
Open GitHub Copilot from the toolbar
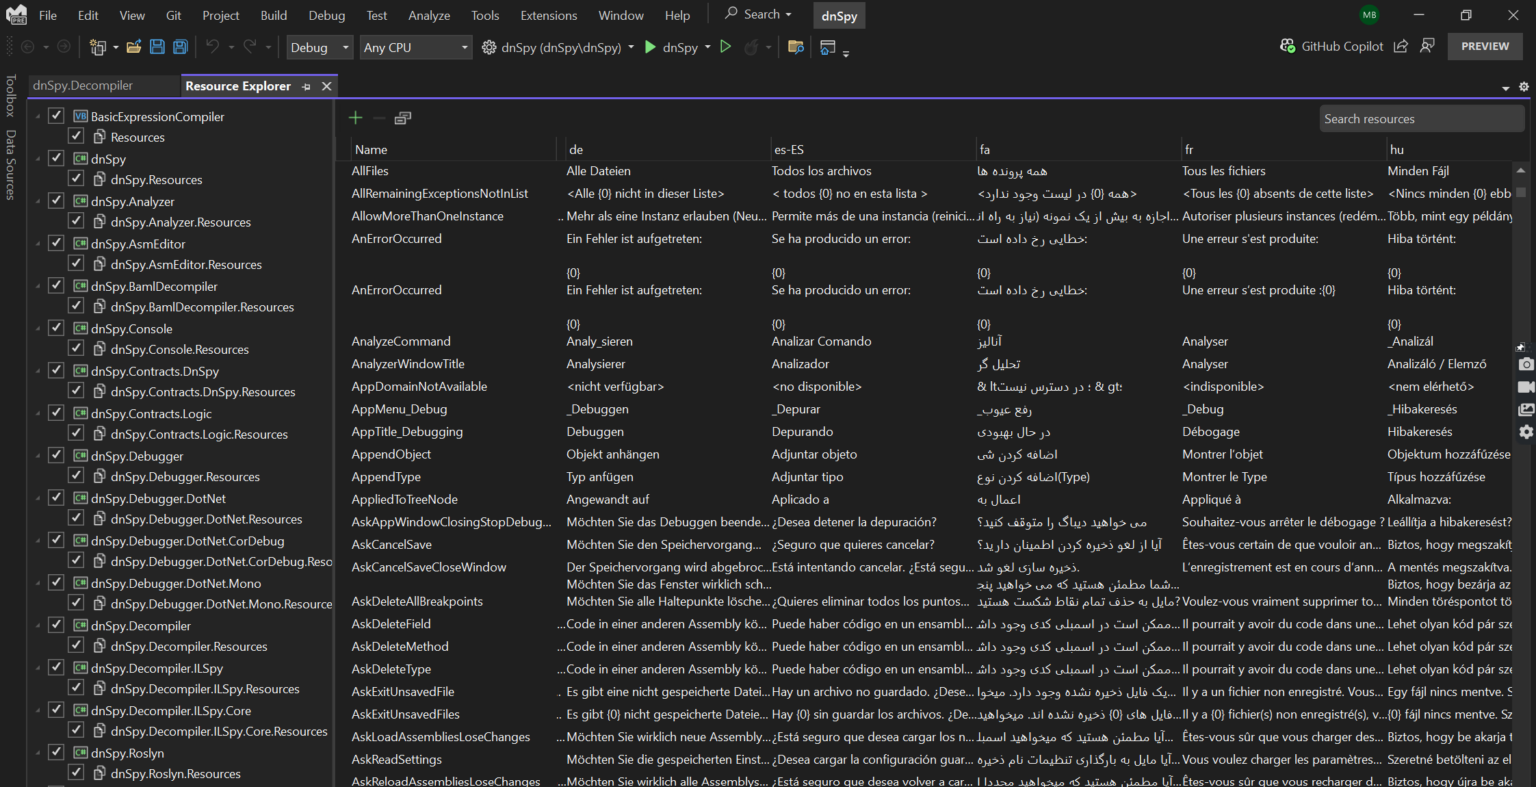point(1330,46)
